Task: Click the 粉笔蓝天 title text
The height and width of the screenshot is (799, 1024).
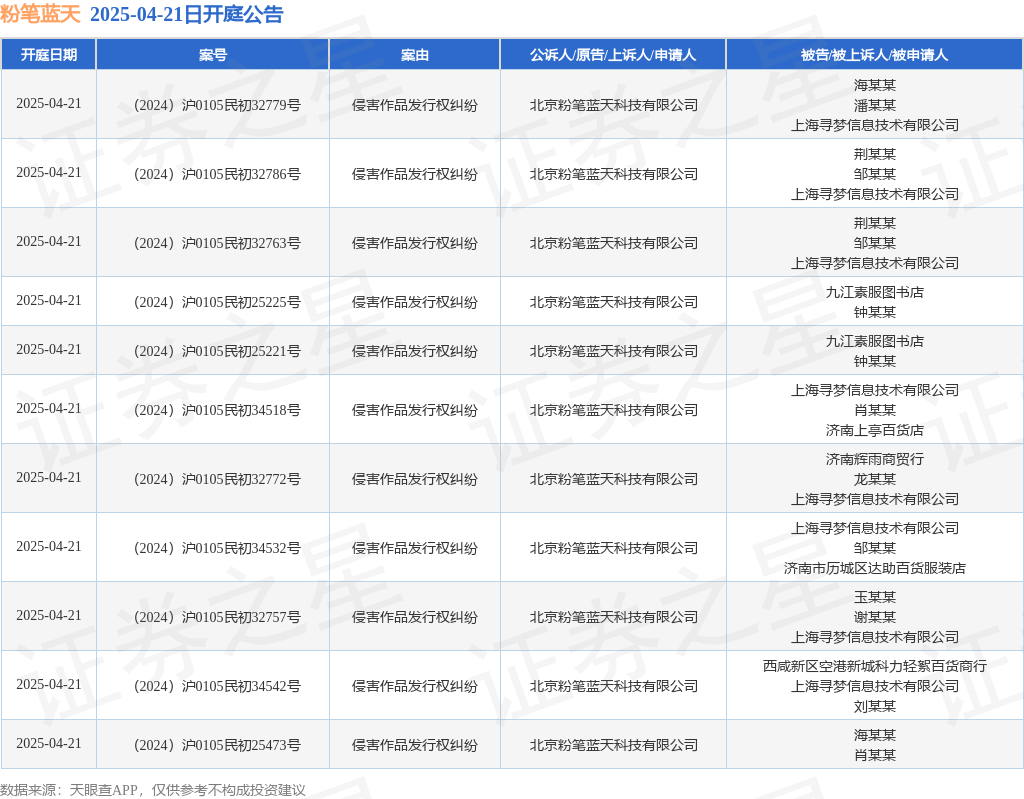Action: point(40,14)
